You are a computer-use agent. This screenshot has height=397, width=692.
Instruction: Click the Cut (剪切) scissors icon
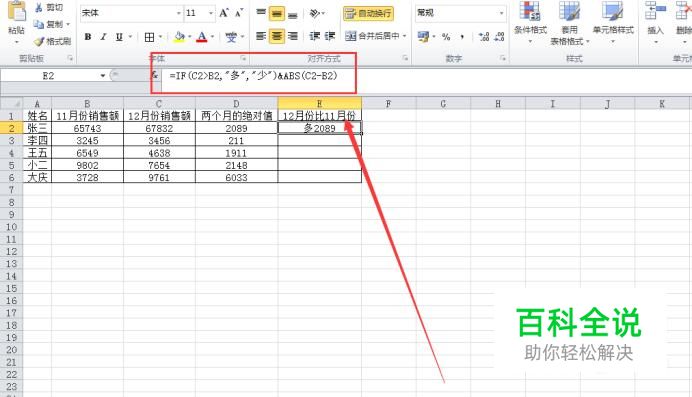[x=39, y=7]
